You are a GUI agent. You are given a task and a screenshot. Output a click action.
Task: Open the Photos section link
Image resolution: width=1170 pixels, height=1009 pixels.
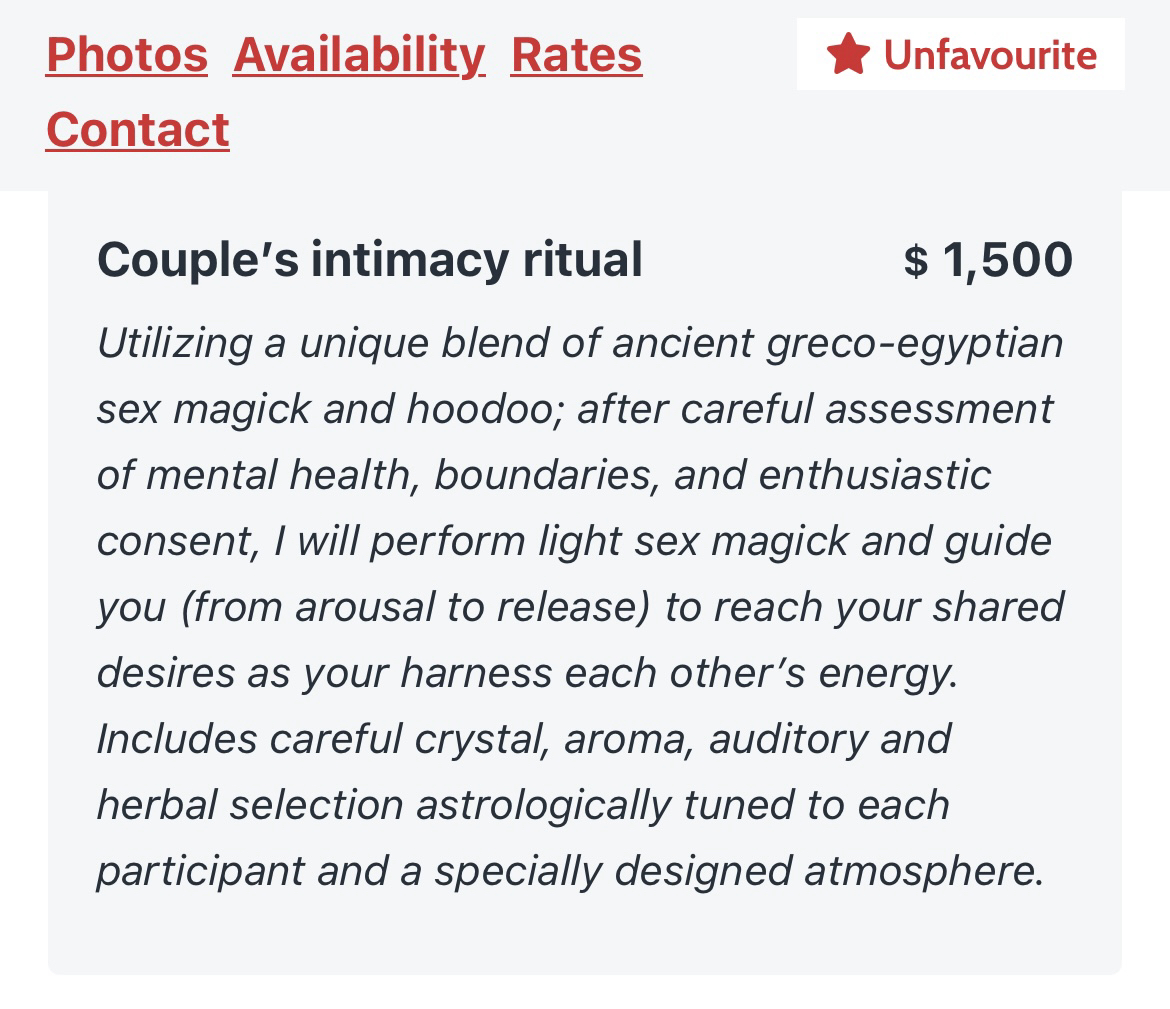point(127,54)
